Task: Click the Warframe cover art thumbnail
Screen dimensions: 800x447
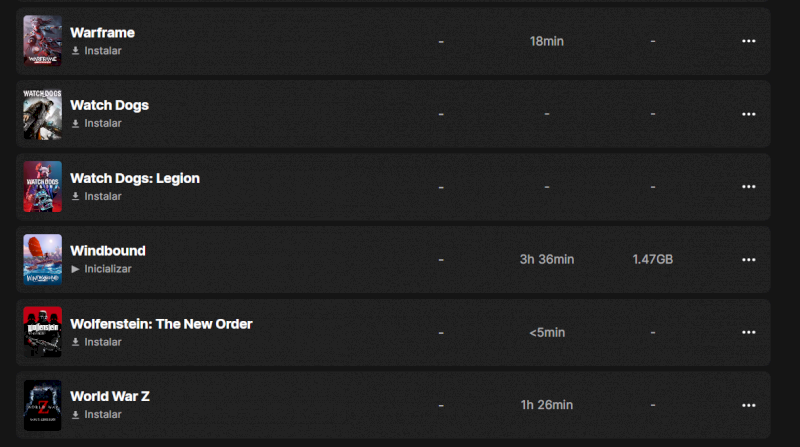Action: [x=43, y=41]
